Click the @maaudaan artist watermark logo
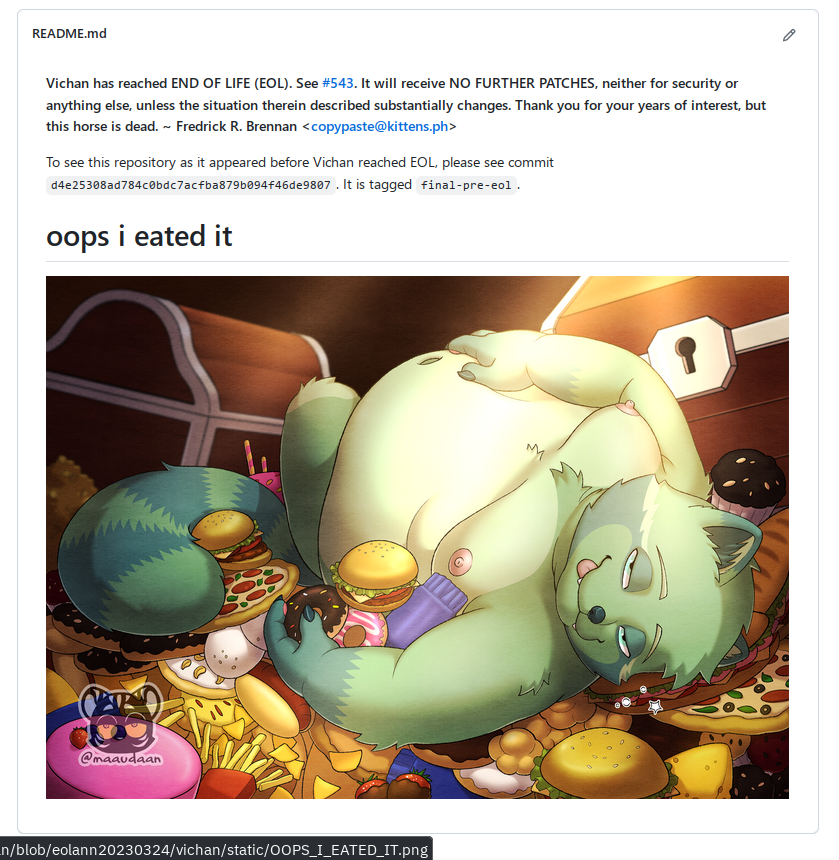 coord(121,722)
